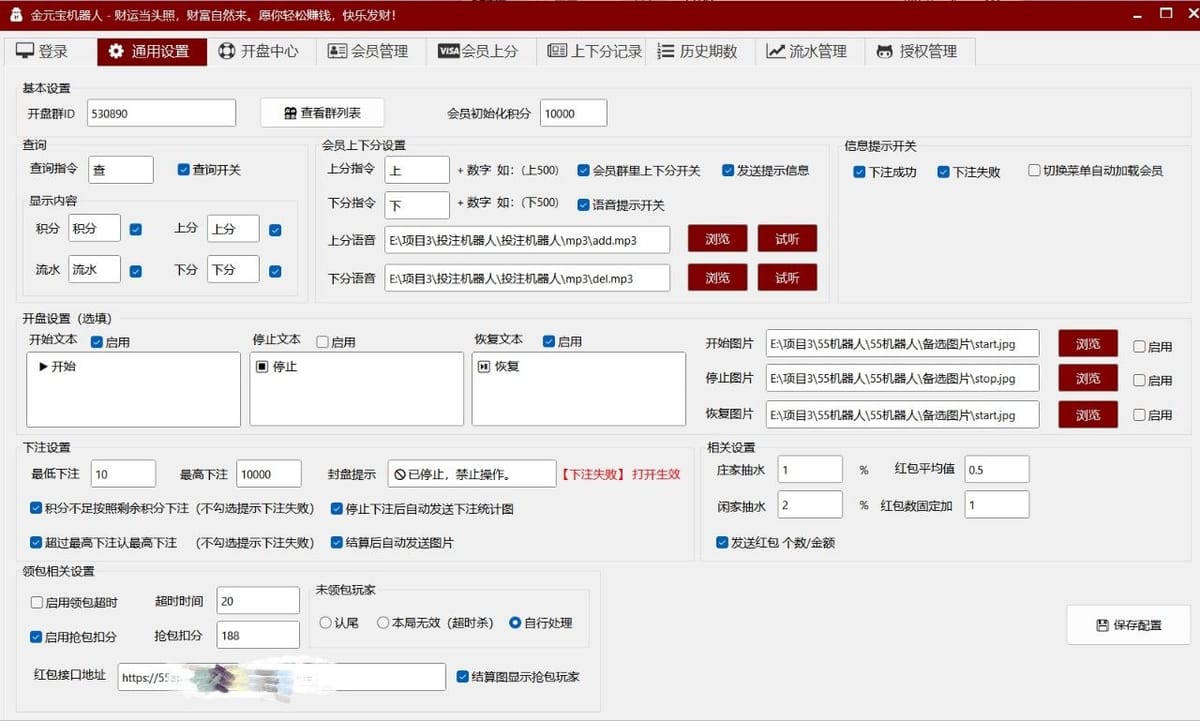Switch to the 开盘中心 tab

[262, 51]
